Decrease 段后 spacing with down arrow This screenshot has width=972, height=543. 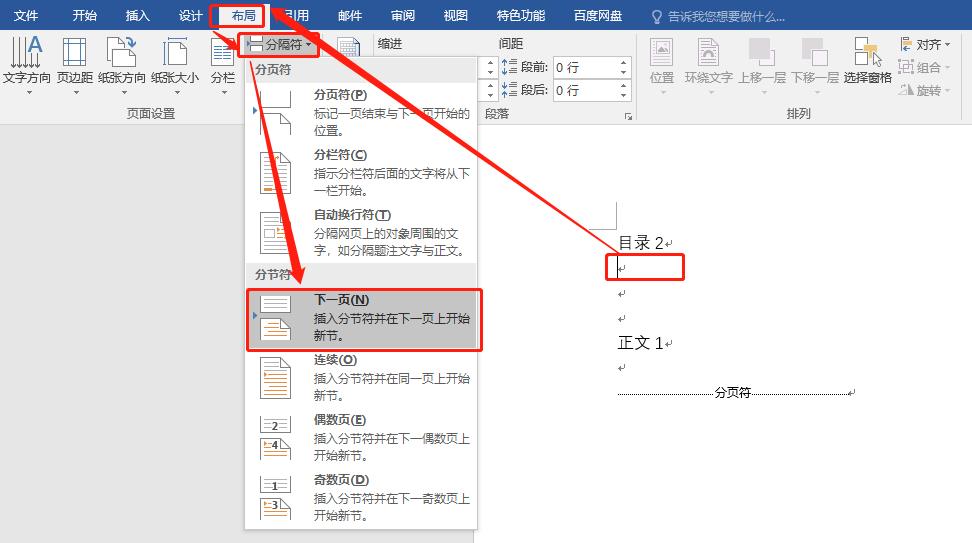point(624,95)
